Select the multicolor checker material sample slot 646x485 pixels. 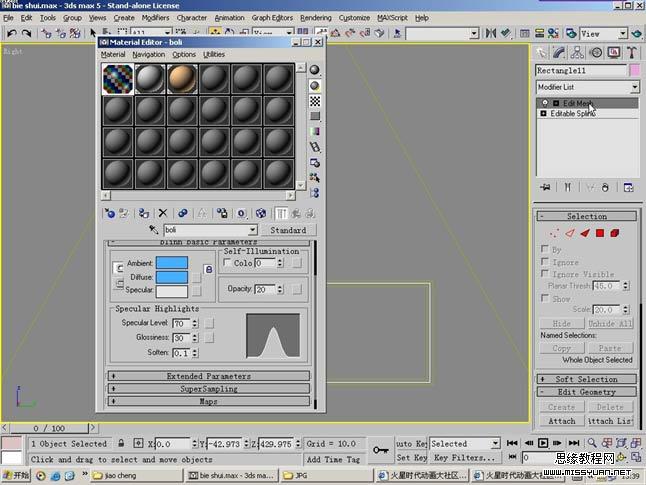[x=118, y=79]
